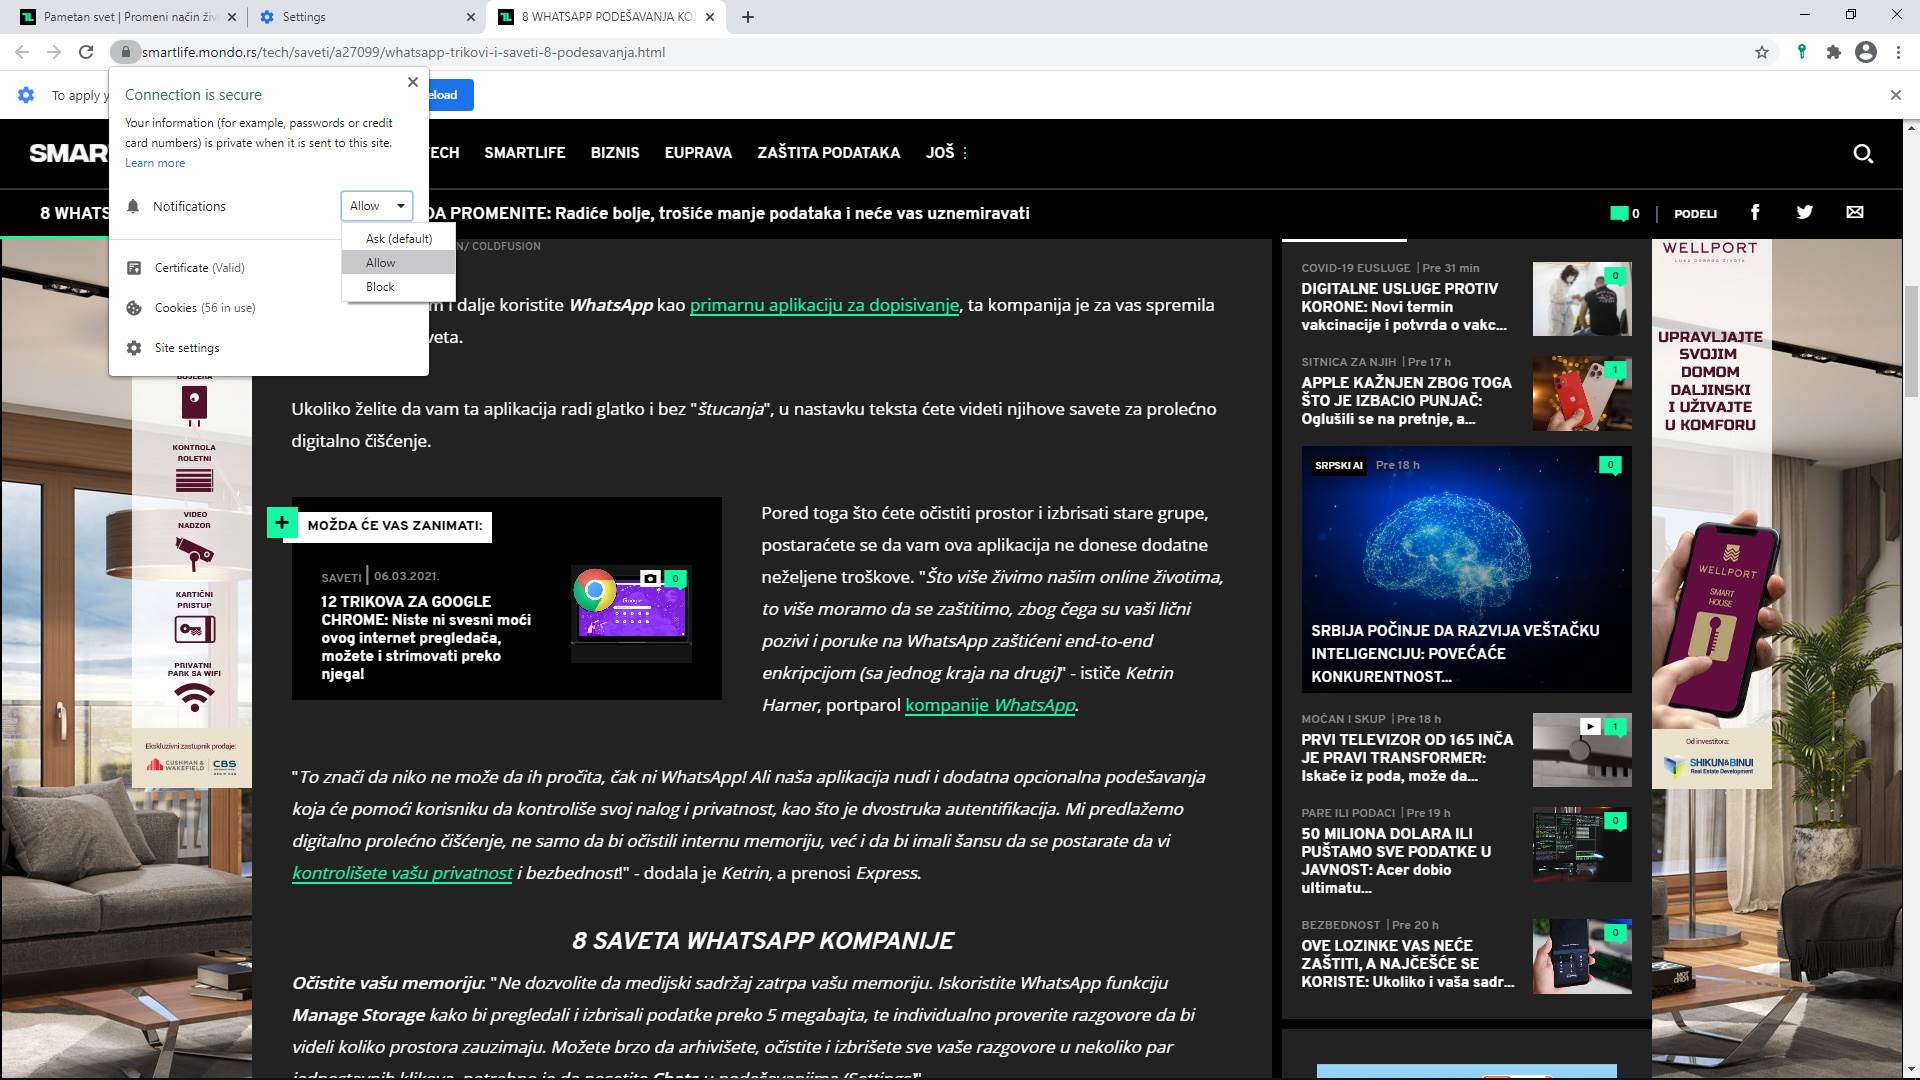The image size is (1920, 1080).
Task: Open Site settings from security popup
Action: [x=185, y=347]
